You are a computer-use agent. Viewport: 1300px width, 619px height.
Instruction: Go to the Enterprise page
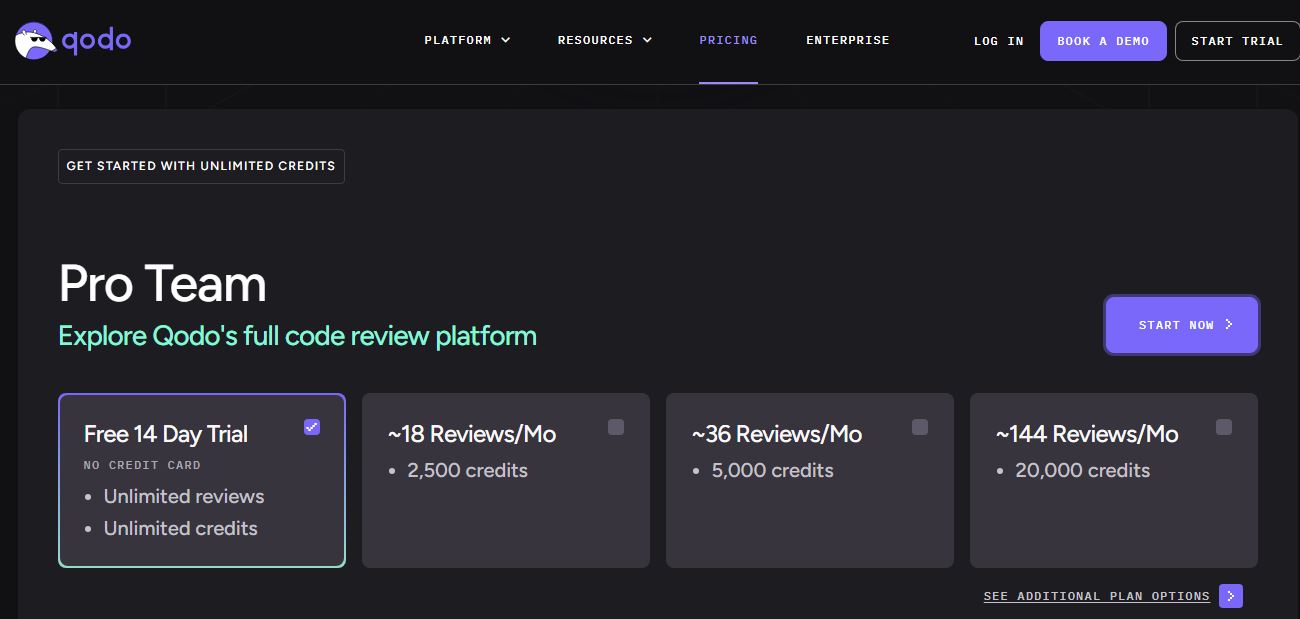[x=848, y=40]
